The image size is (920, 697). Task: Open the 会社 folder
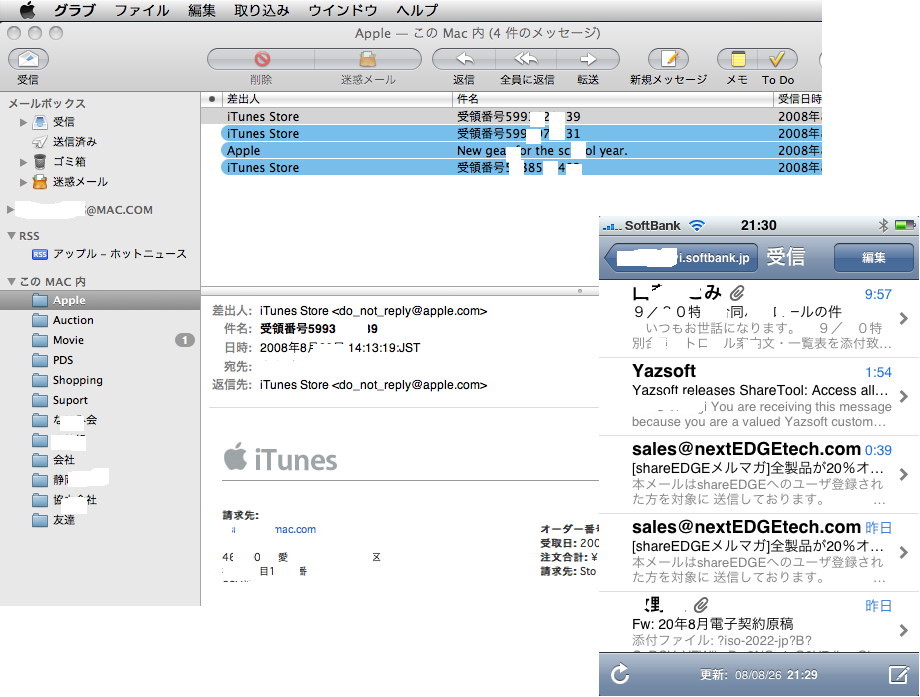click(x=63, y=459)
